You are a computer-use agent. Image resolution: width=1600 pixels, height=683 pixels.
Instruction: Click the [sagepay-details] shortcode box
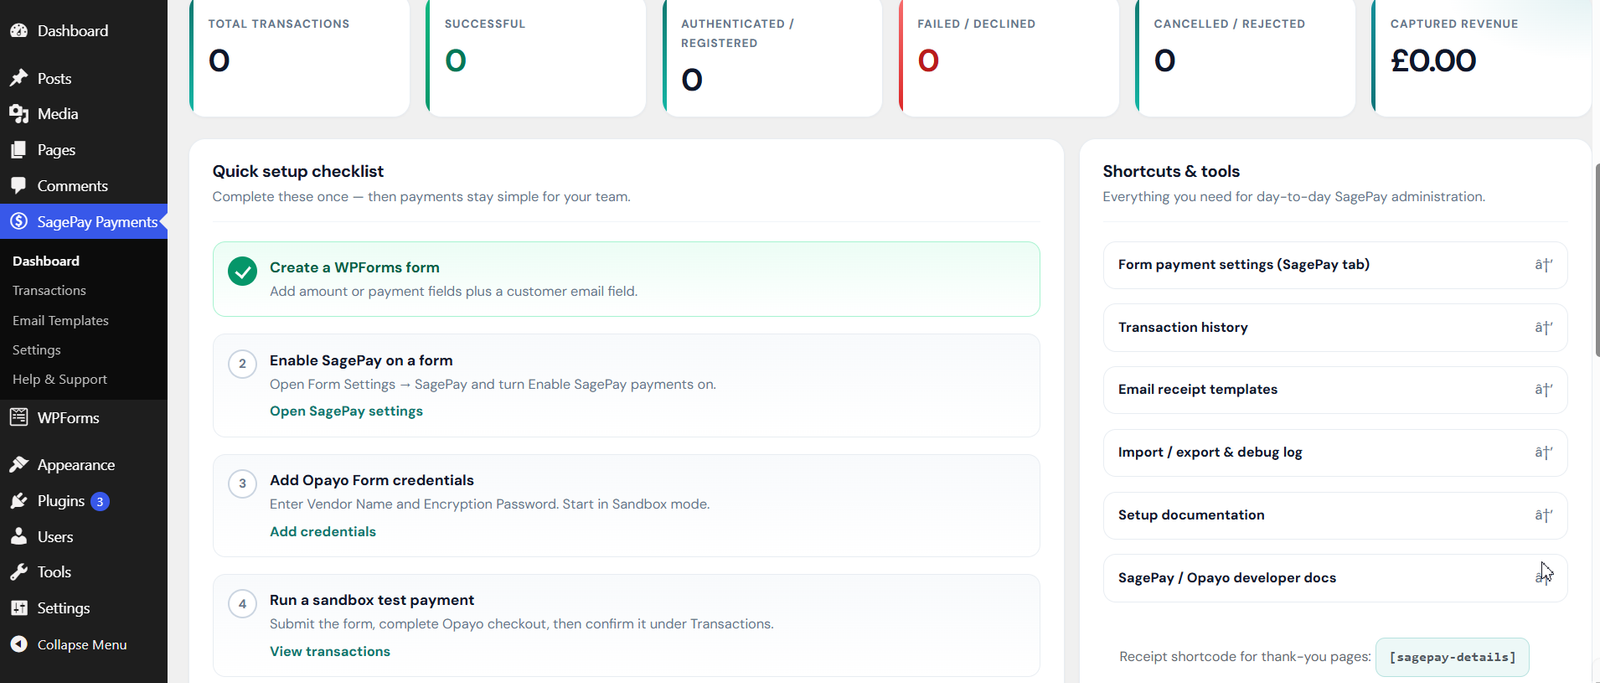(x=1452, y=657)
